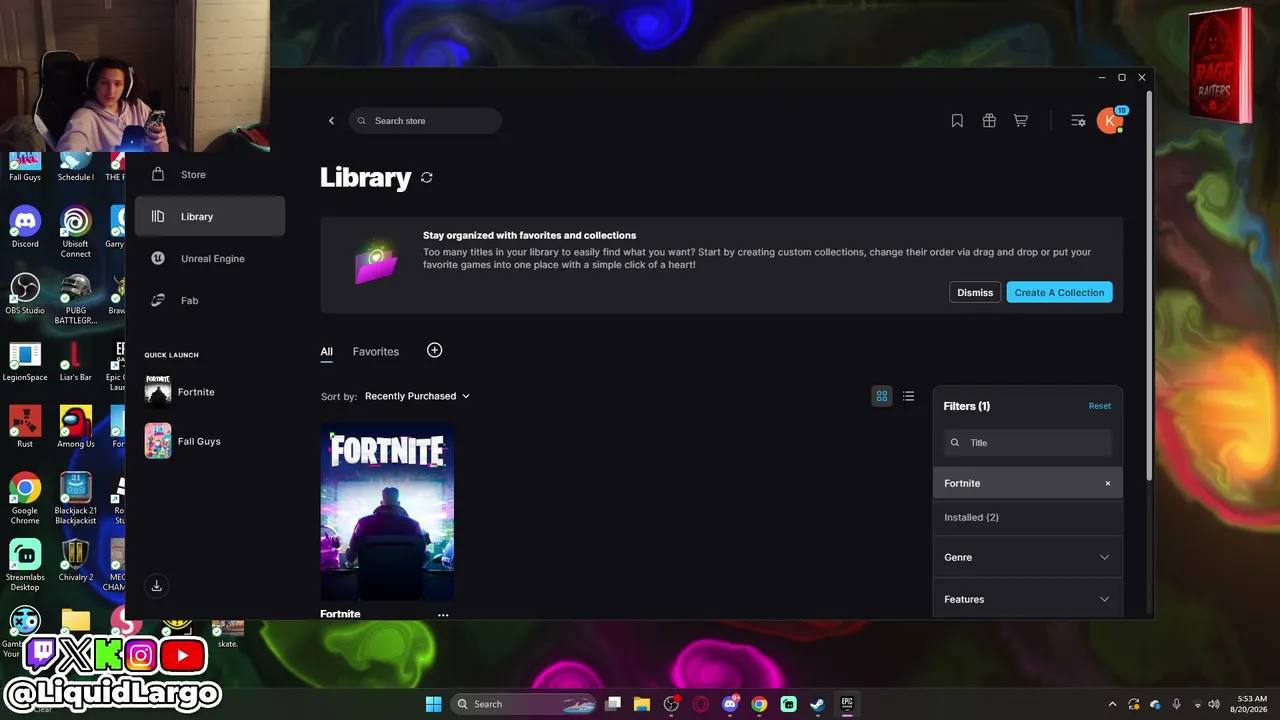Open Opera GX from the taskbar
Screen dimensions: 1280x720
(701, 704)
